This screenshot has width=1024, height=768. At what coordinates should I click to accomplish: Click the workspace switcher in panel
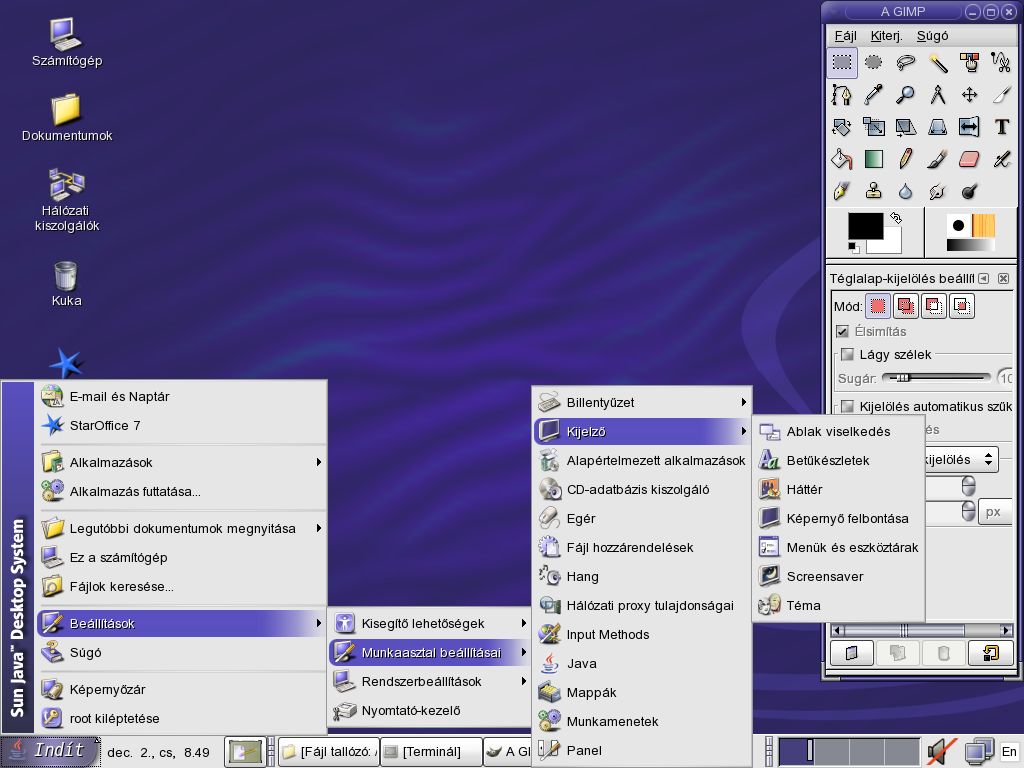click(849, 752)
